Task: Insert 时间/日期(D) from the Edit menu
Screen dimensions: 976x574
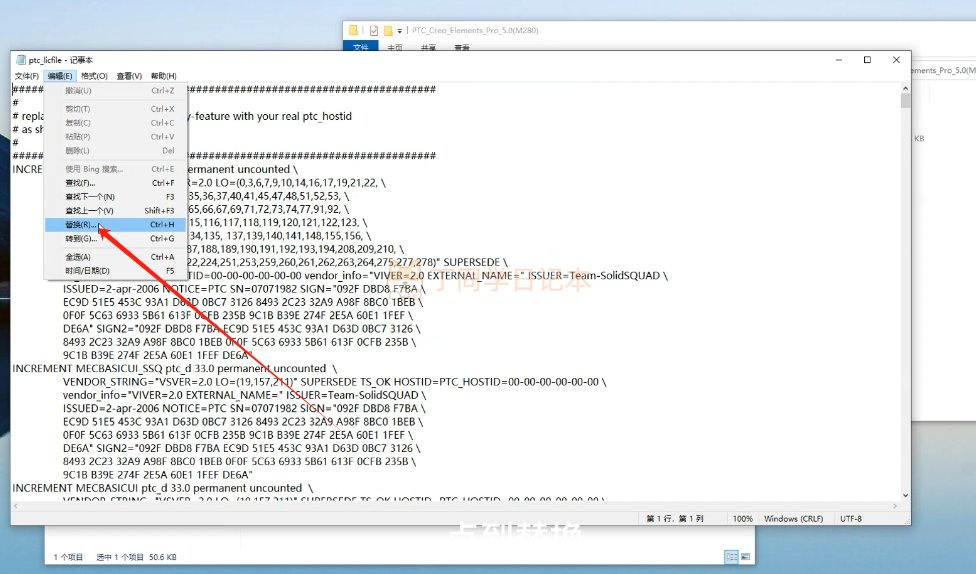Action: click(x=115, y=271)
